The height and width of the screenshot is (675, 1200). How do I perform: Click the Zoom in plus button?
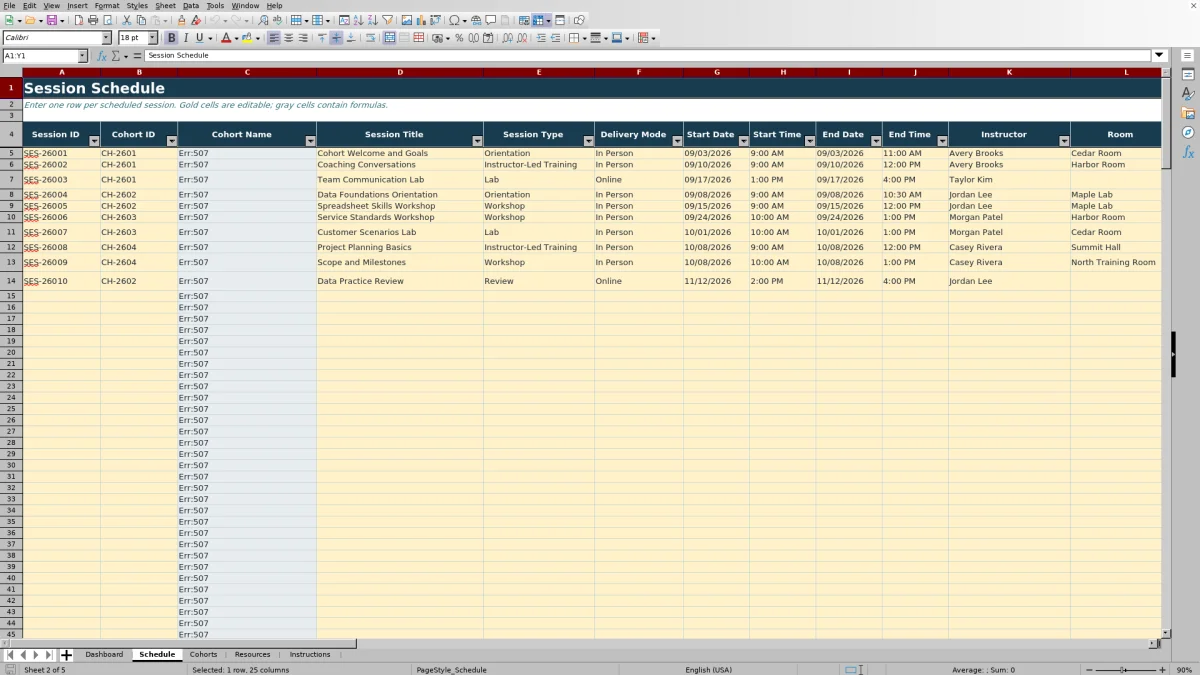[x=1162, y=670]
